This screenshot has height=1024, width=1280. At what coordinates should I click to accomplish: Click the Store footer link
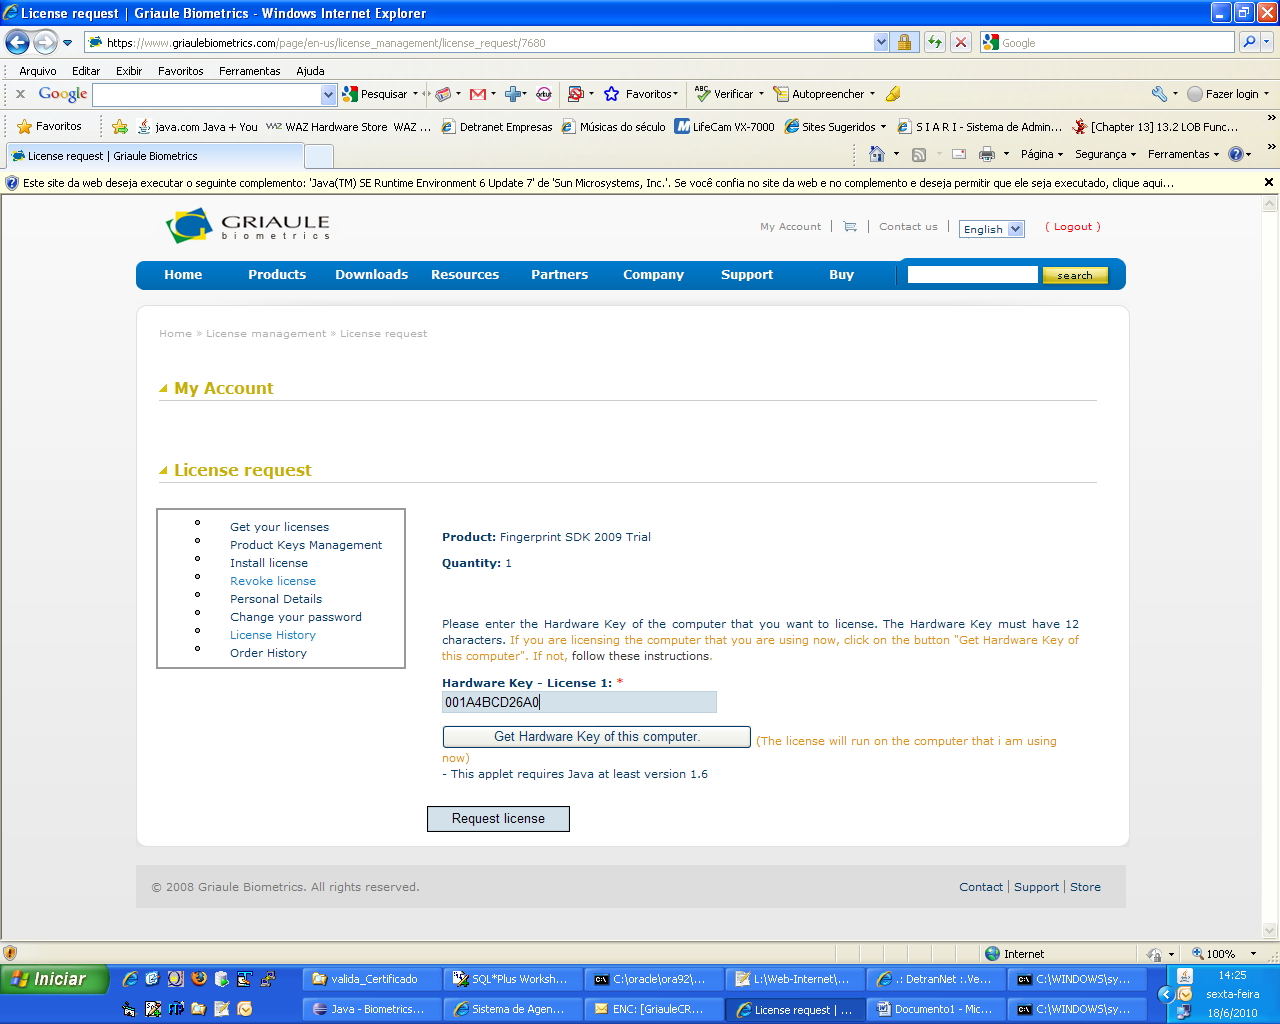click(x=1085, y=887)
